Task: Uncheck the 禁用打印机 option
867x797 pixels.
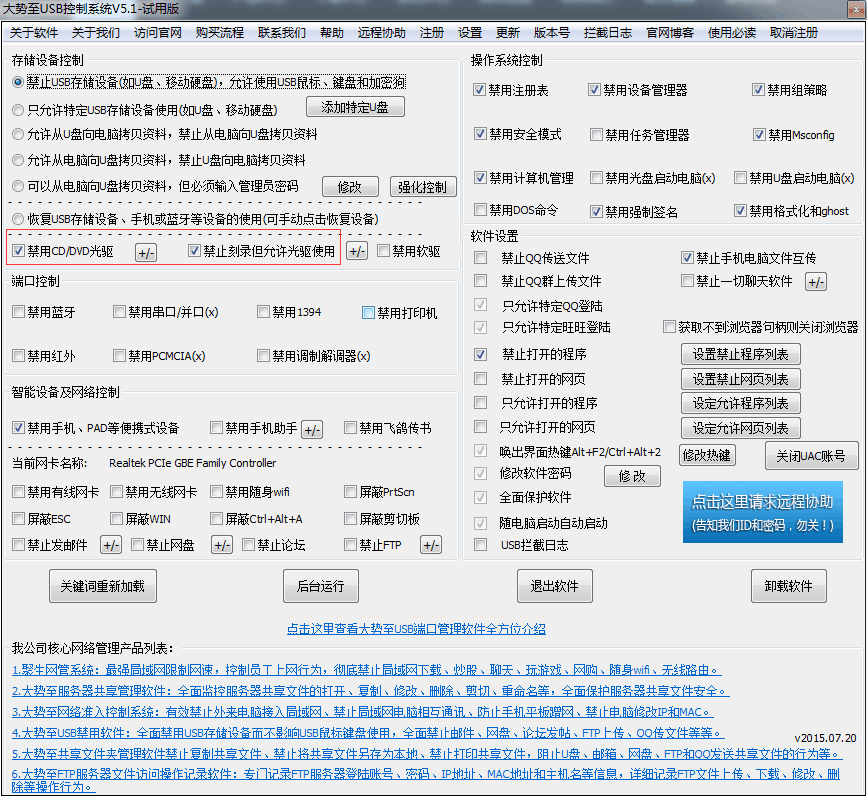Action: (368, 310)
